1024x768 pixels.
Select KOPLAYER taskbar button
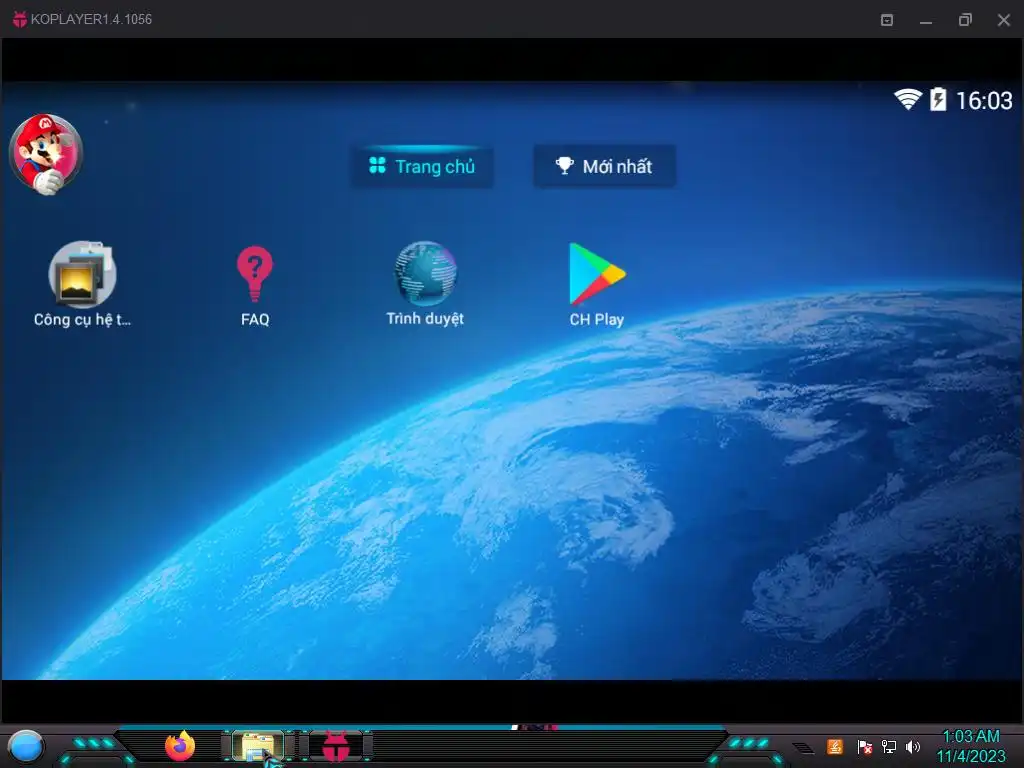336,746
